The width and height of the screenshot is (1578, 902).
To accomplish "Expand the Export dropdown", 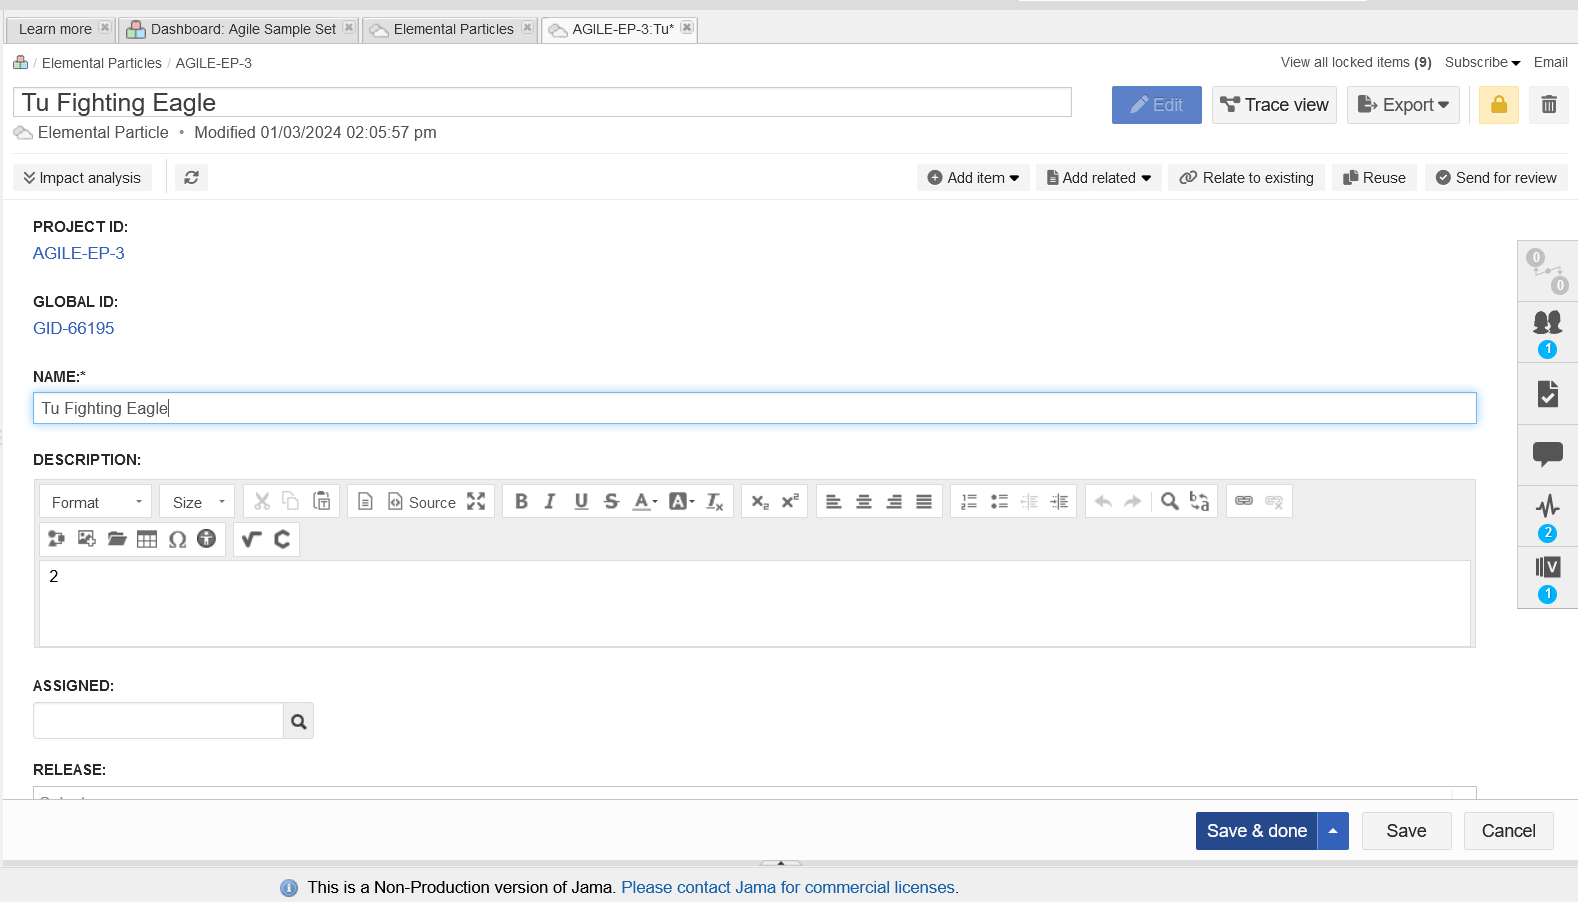I will 1402,105.
